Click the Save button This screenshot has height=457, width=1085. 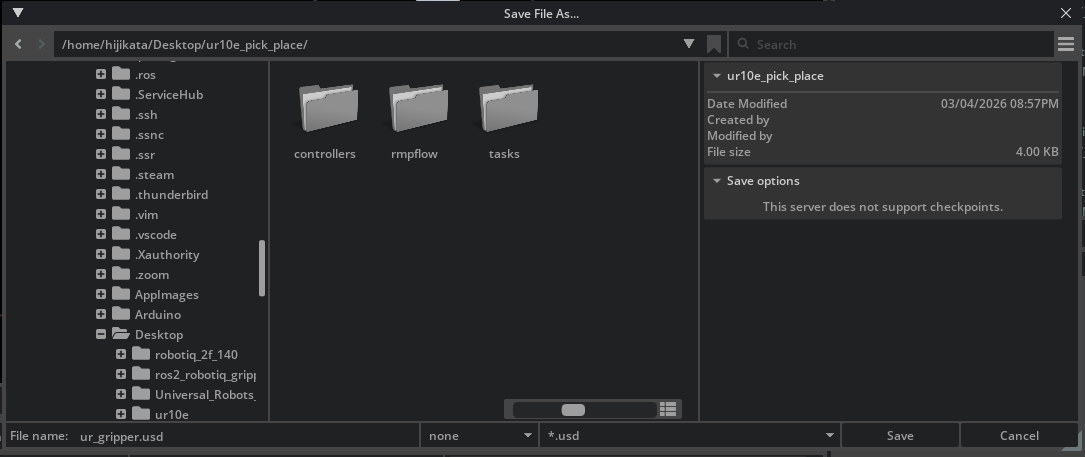900,436
